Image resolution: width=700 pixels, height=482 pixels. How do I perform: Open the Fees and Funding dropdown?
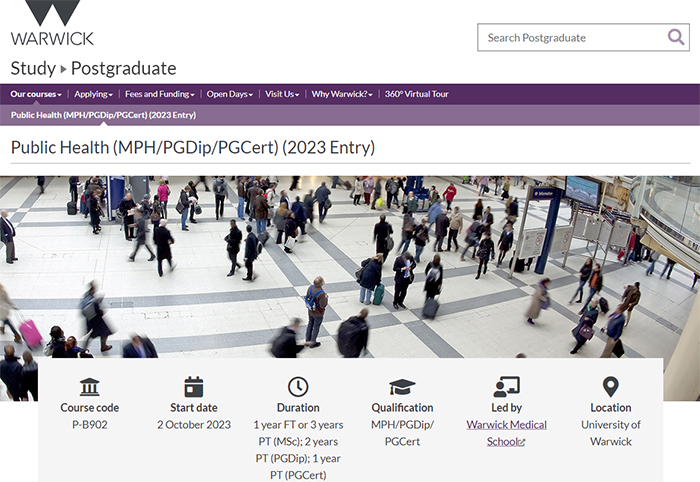coord(159,94)
